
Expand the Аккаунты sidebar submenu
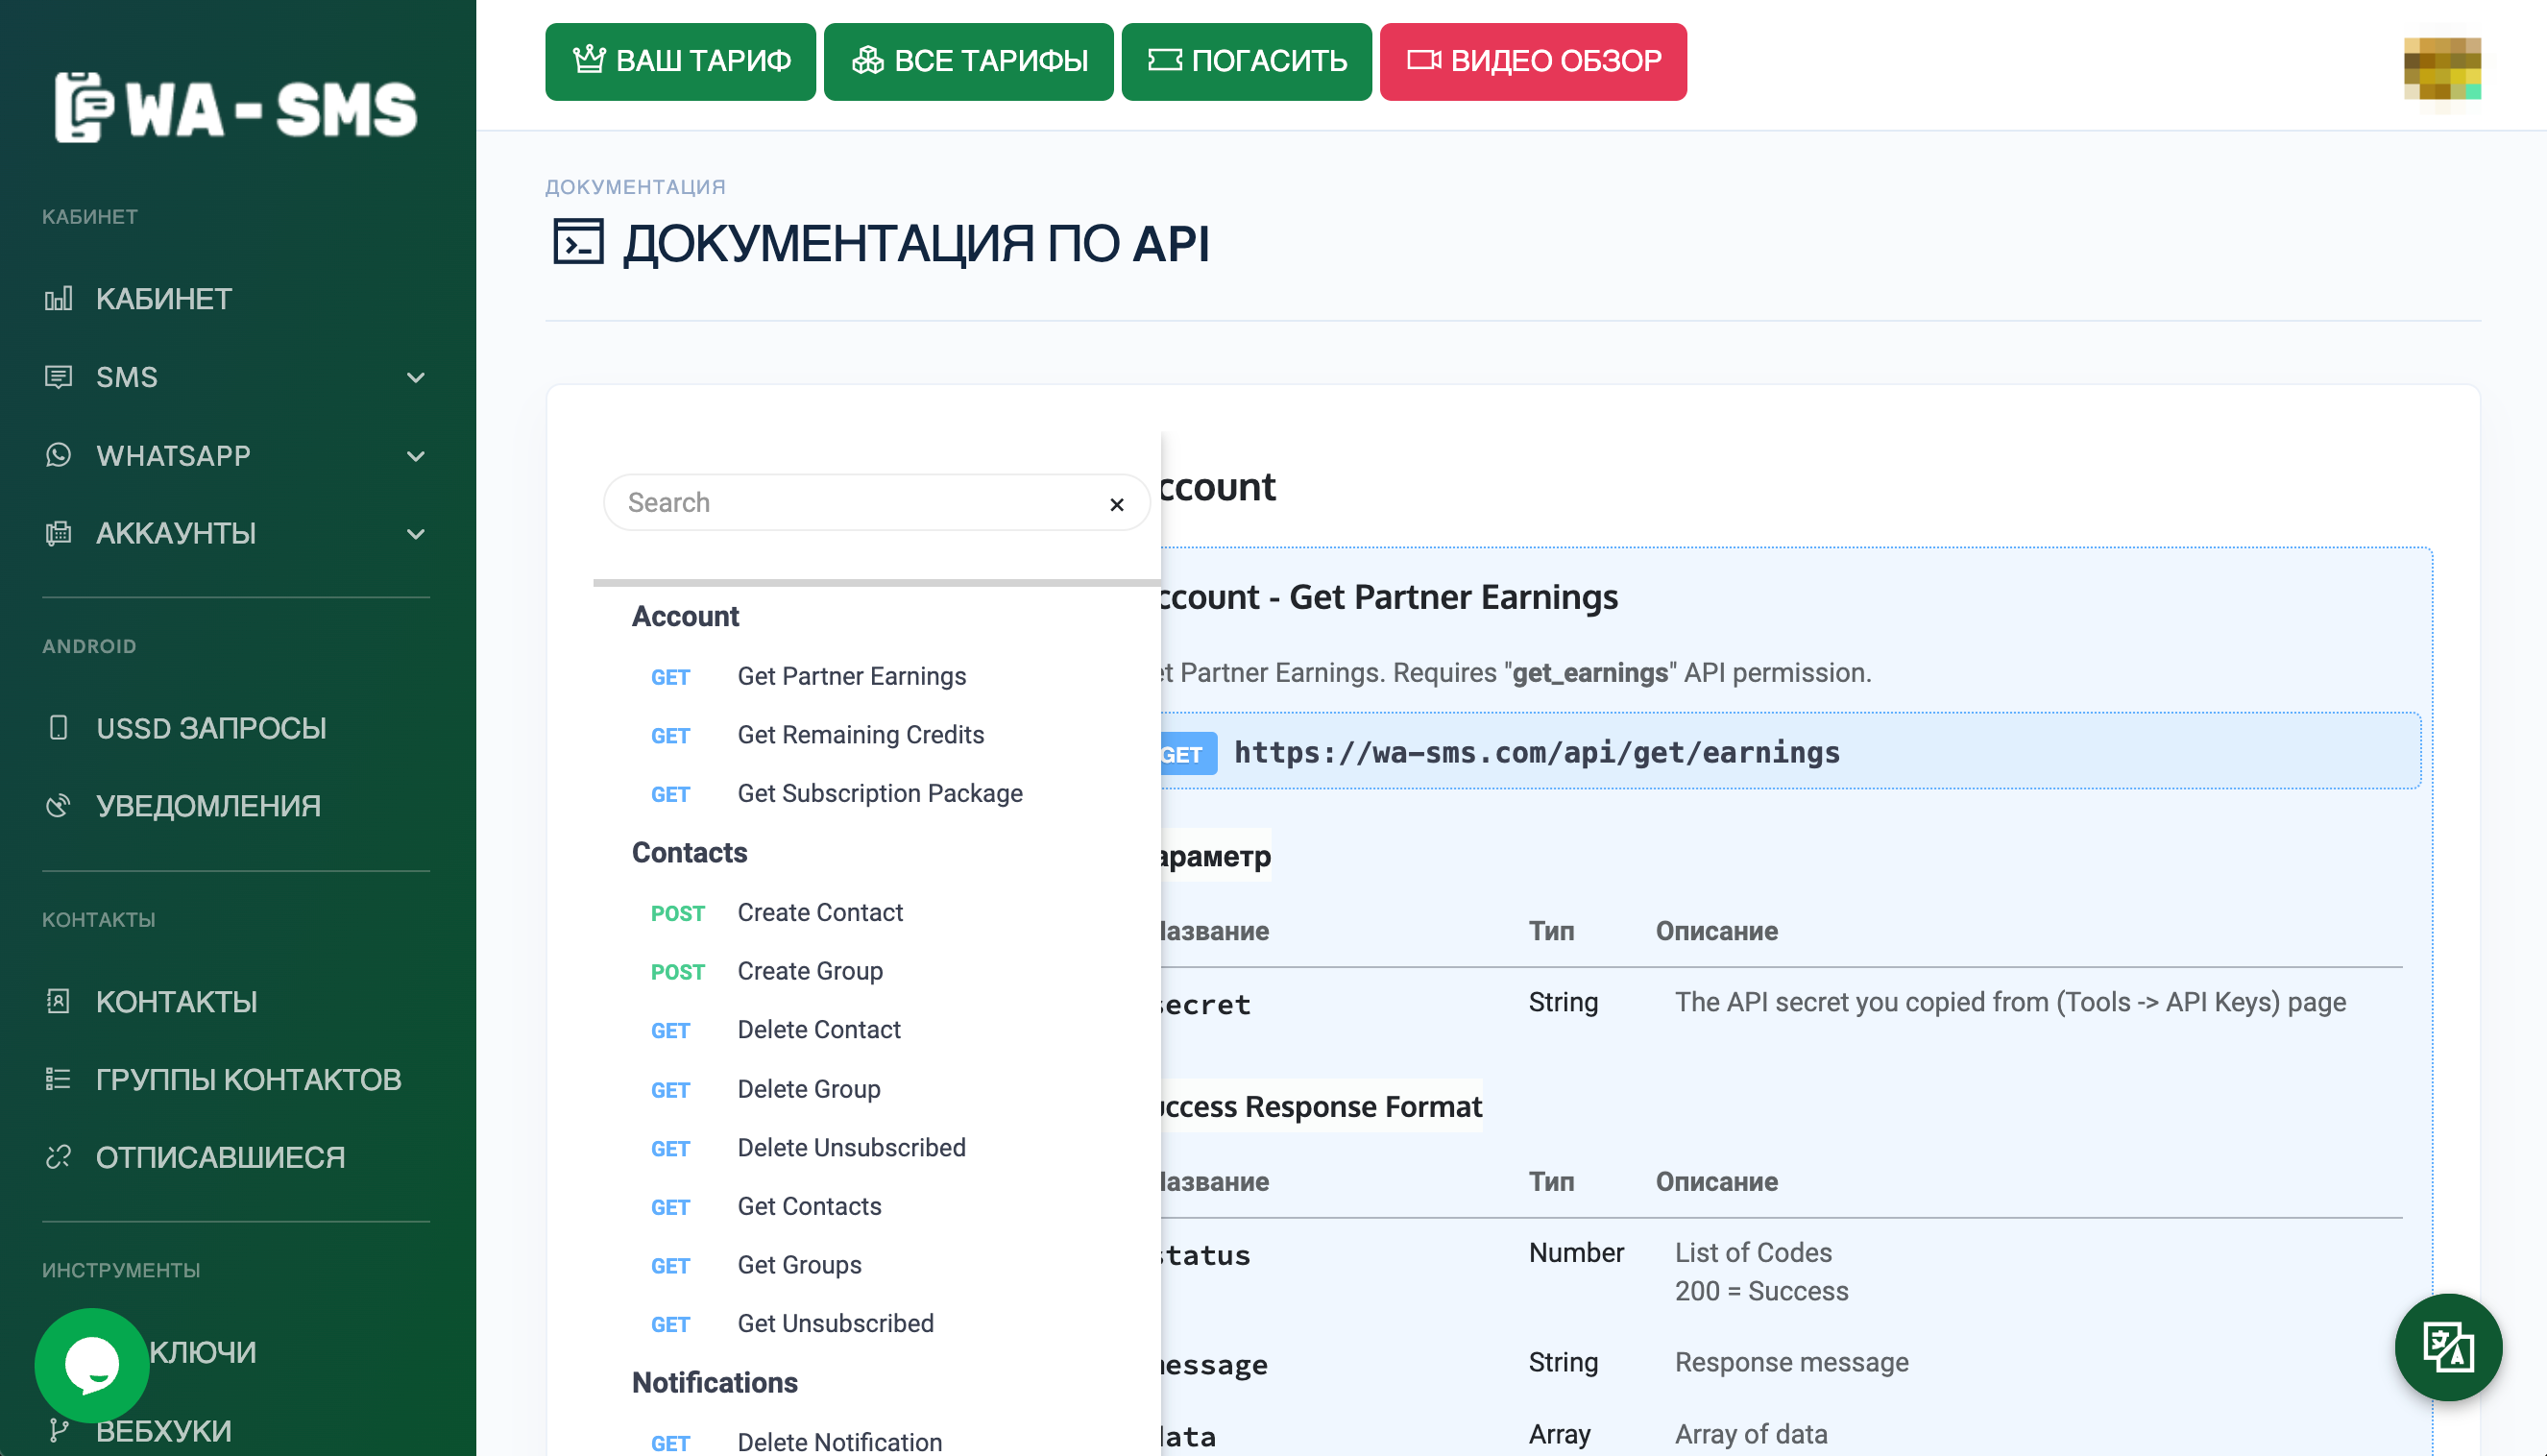tap(416, 534)
